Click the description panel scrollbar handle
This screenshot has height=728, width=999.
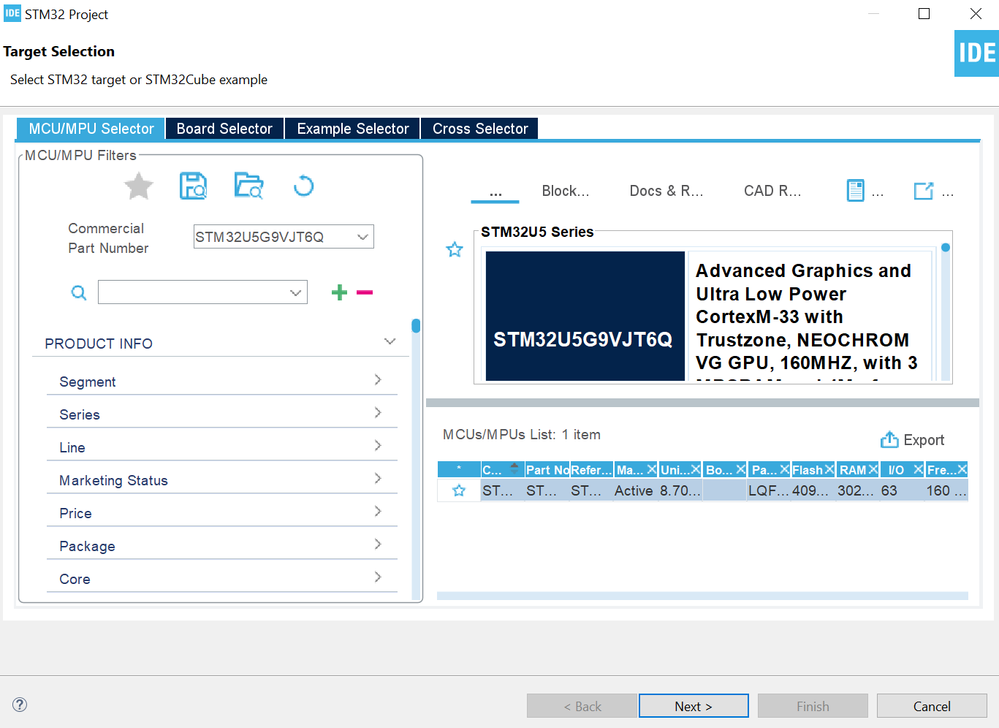945,247
